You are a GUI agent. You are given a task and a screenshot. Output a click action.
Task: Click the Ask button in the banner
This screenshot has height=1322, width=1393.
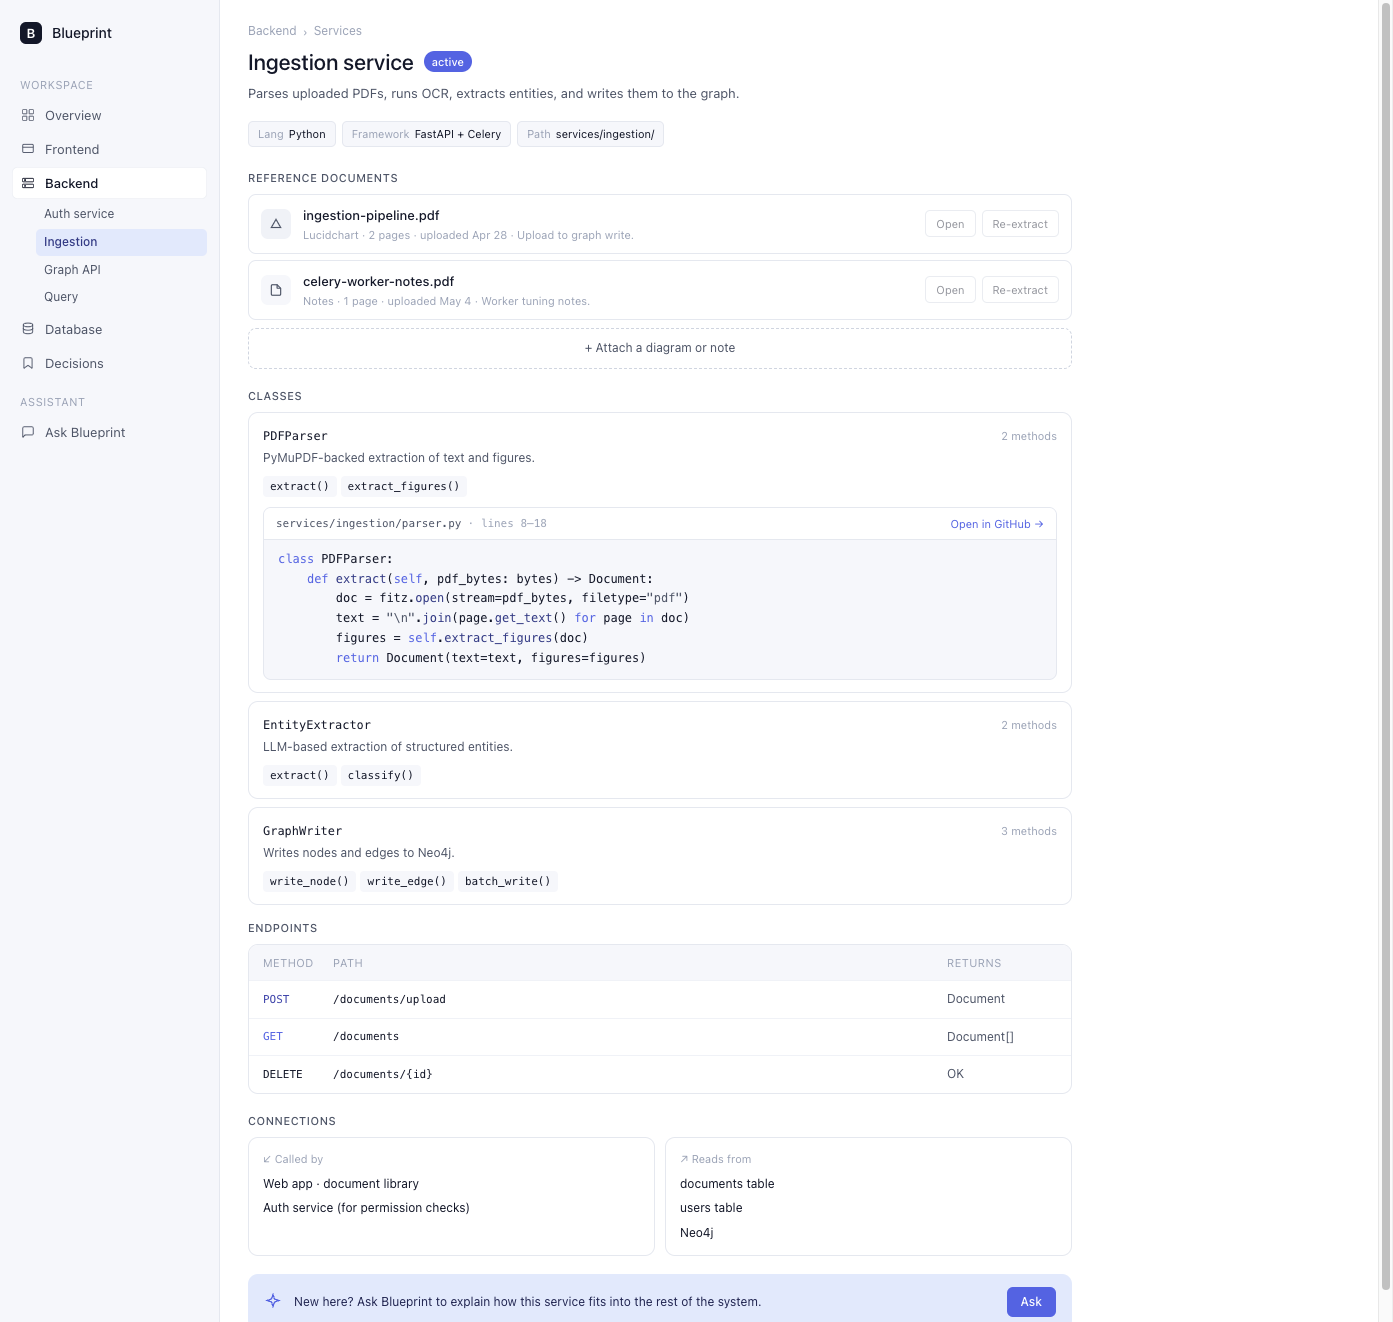(x=1031, y=1301)
